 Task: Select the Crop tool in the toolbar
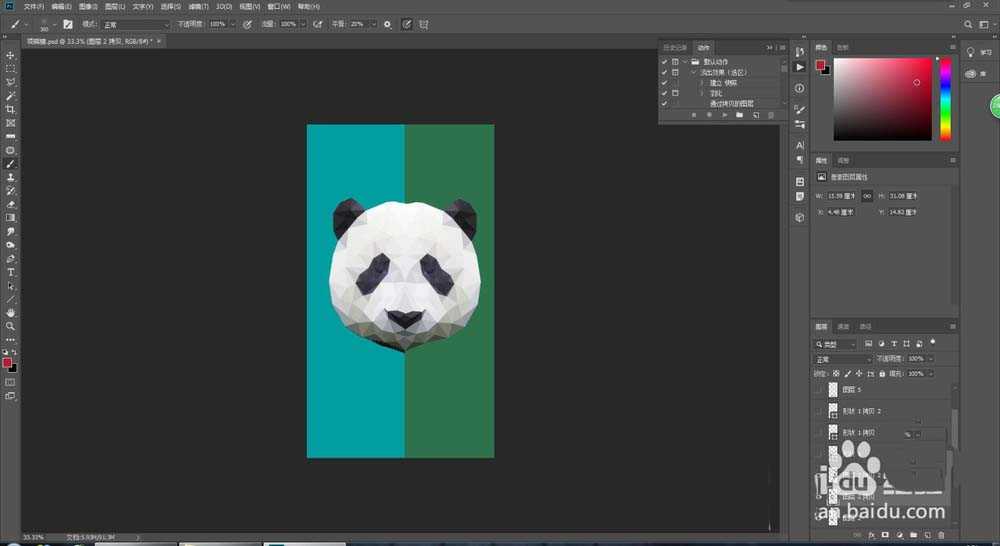pos(11,109)
